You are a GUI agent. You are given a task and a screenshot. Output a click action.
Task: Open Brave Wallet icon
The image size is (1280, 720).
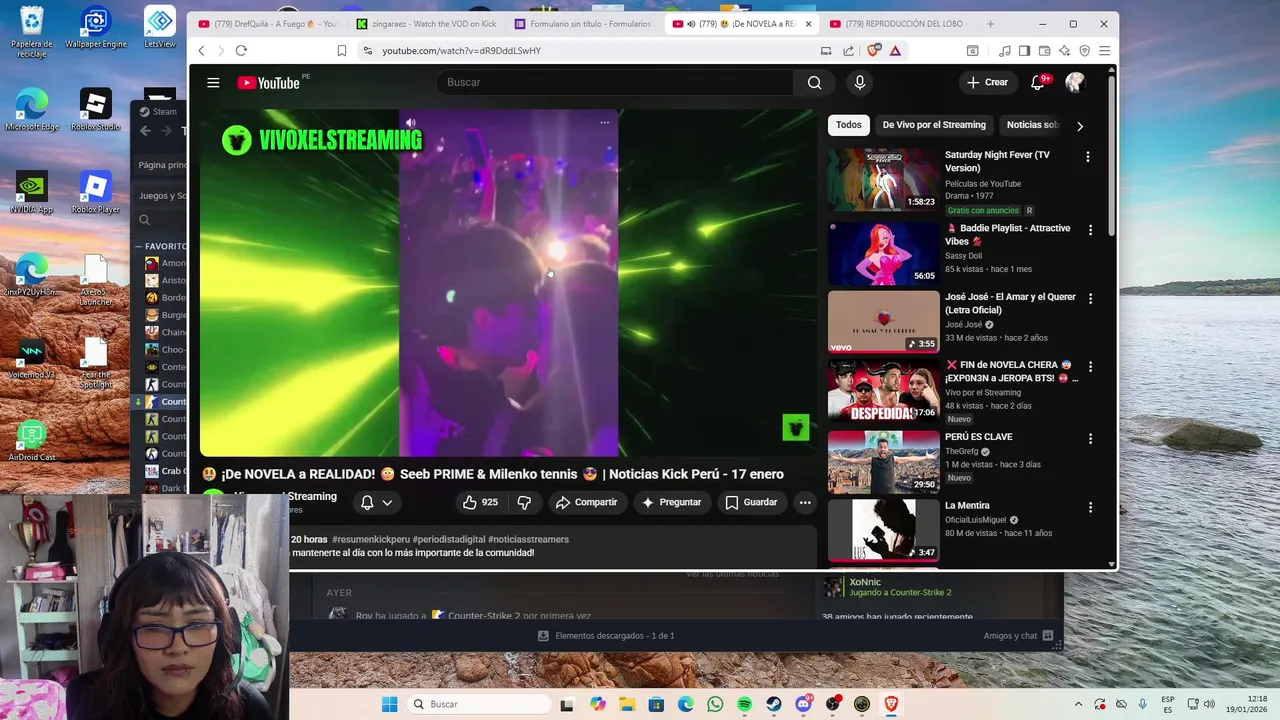tap(1044, 50)
